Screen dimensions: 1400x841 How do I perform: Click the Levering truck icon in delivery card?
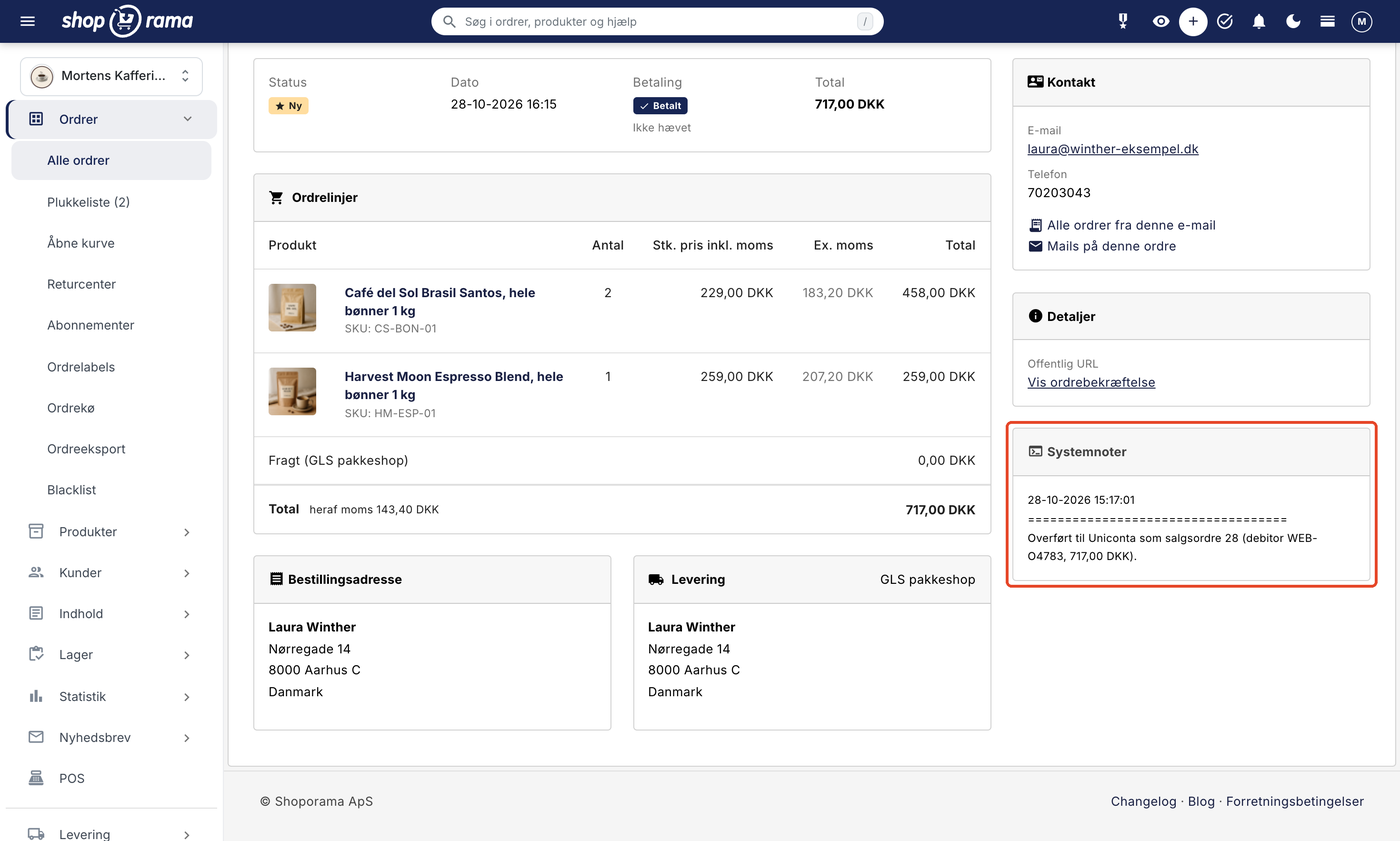(x=656, y=579)
